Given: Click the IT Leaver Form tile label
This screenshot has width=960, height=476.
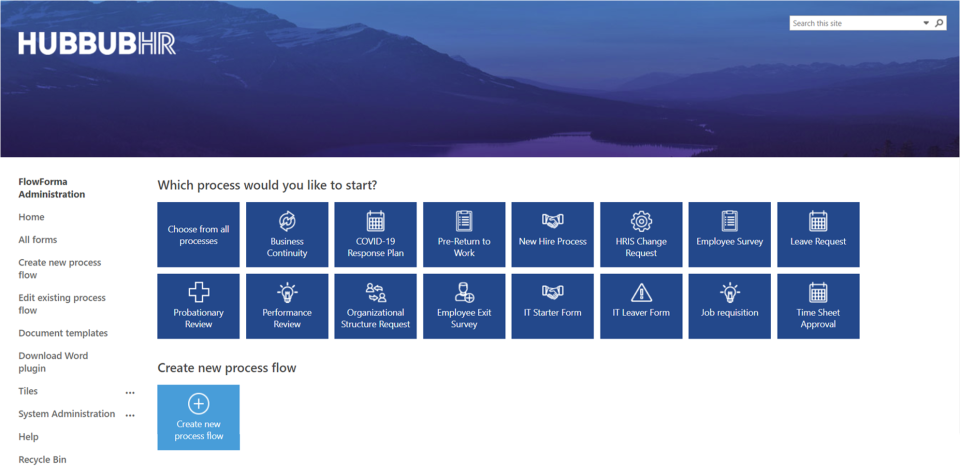Looking at the screenshot, I should tap(641, 312).
